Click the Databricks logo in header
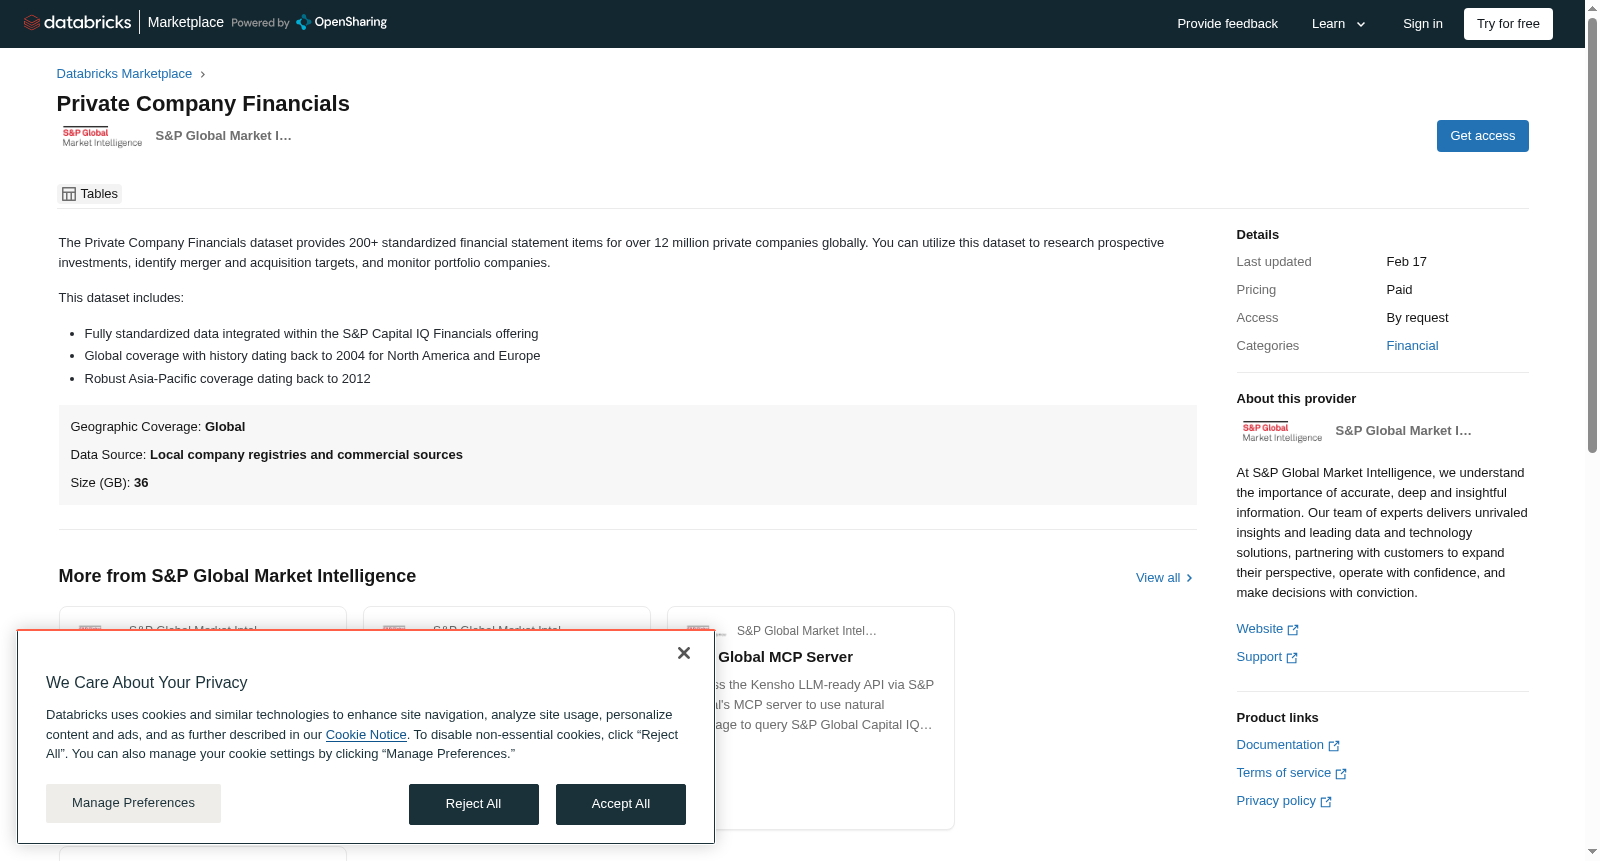Screen dimensions: 1600x861 coord(77,22)
